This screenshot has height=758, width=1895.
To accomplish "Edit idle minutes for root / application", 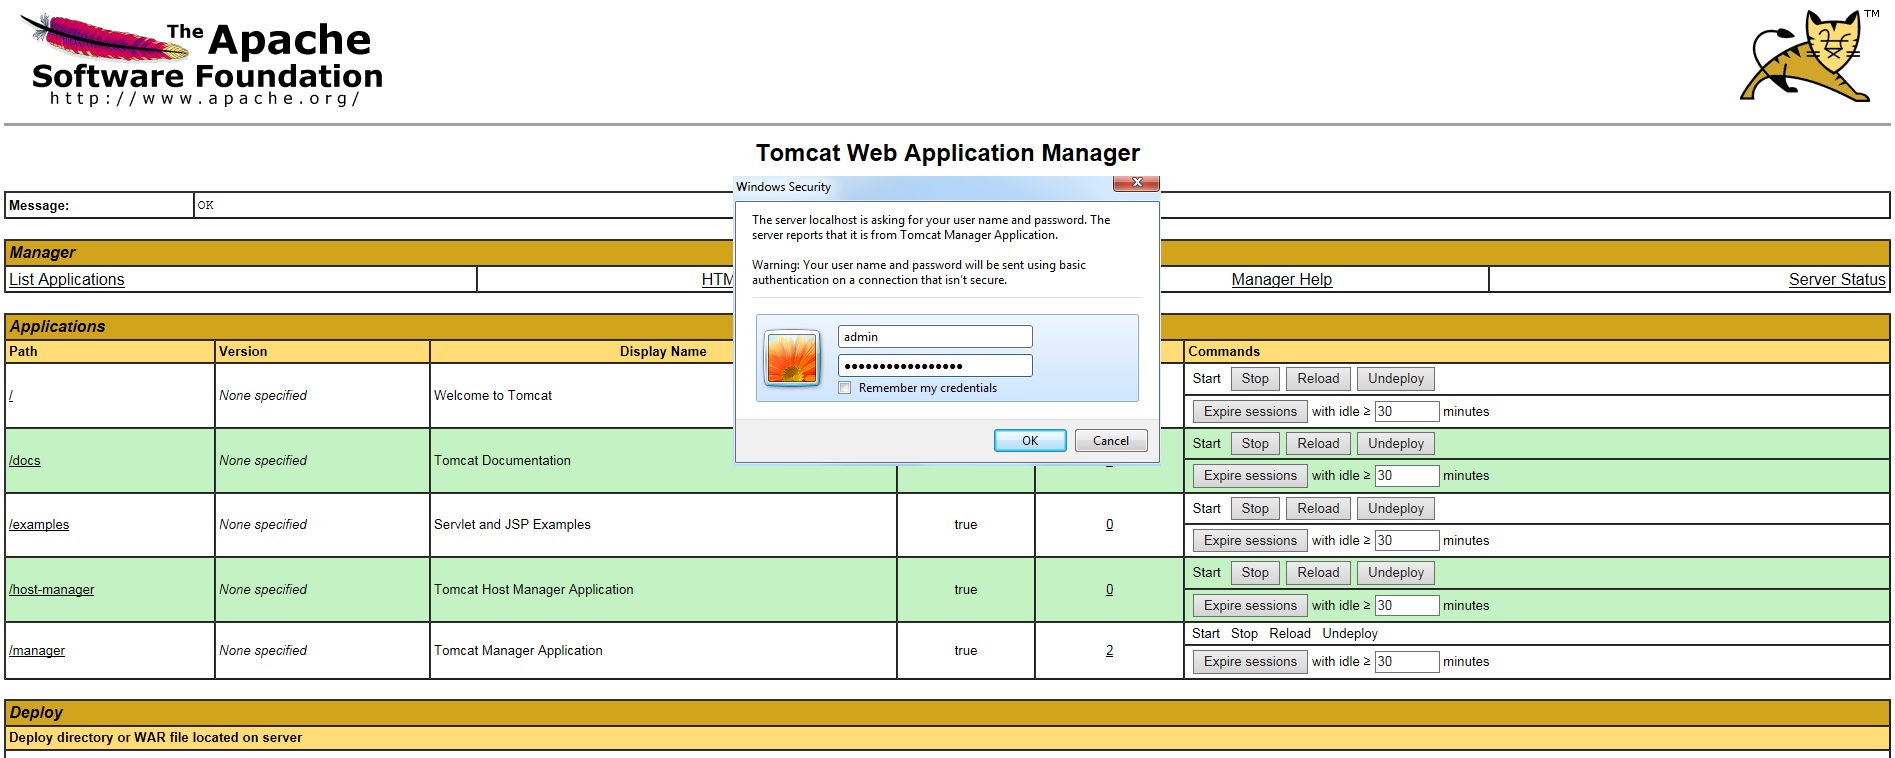I will [x=1407, y=412].
